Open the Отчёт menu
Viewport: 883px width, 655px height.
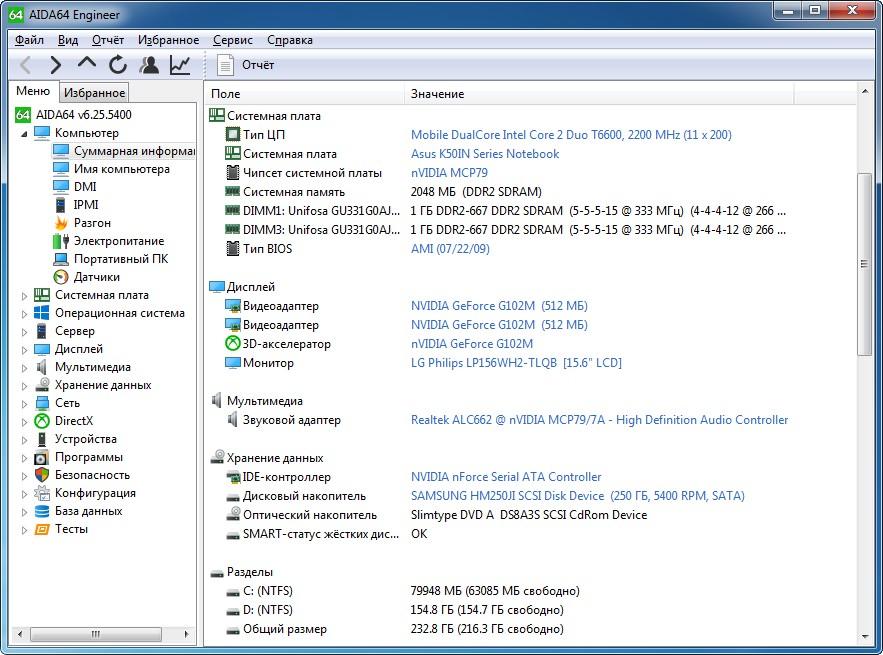point(108,40)
